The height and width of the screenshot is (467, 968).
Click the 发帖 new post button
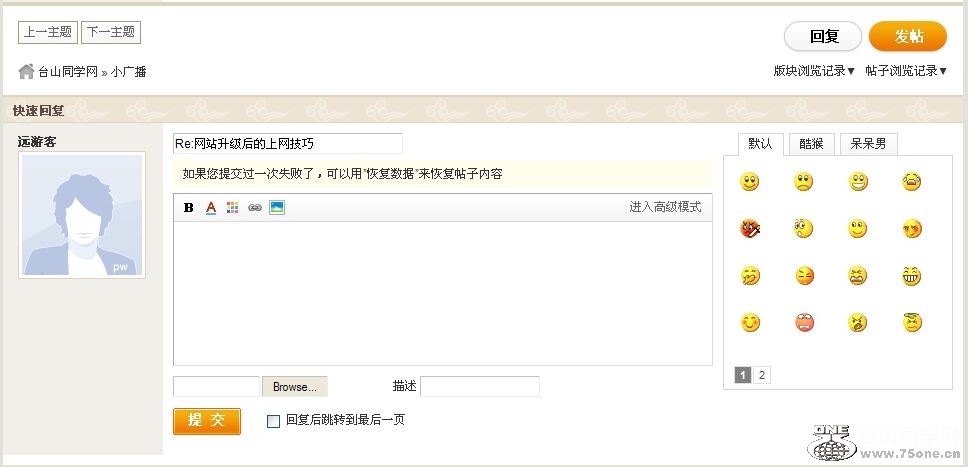coord(907,37)
